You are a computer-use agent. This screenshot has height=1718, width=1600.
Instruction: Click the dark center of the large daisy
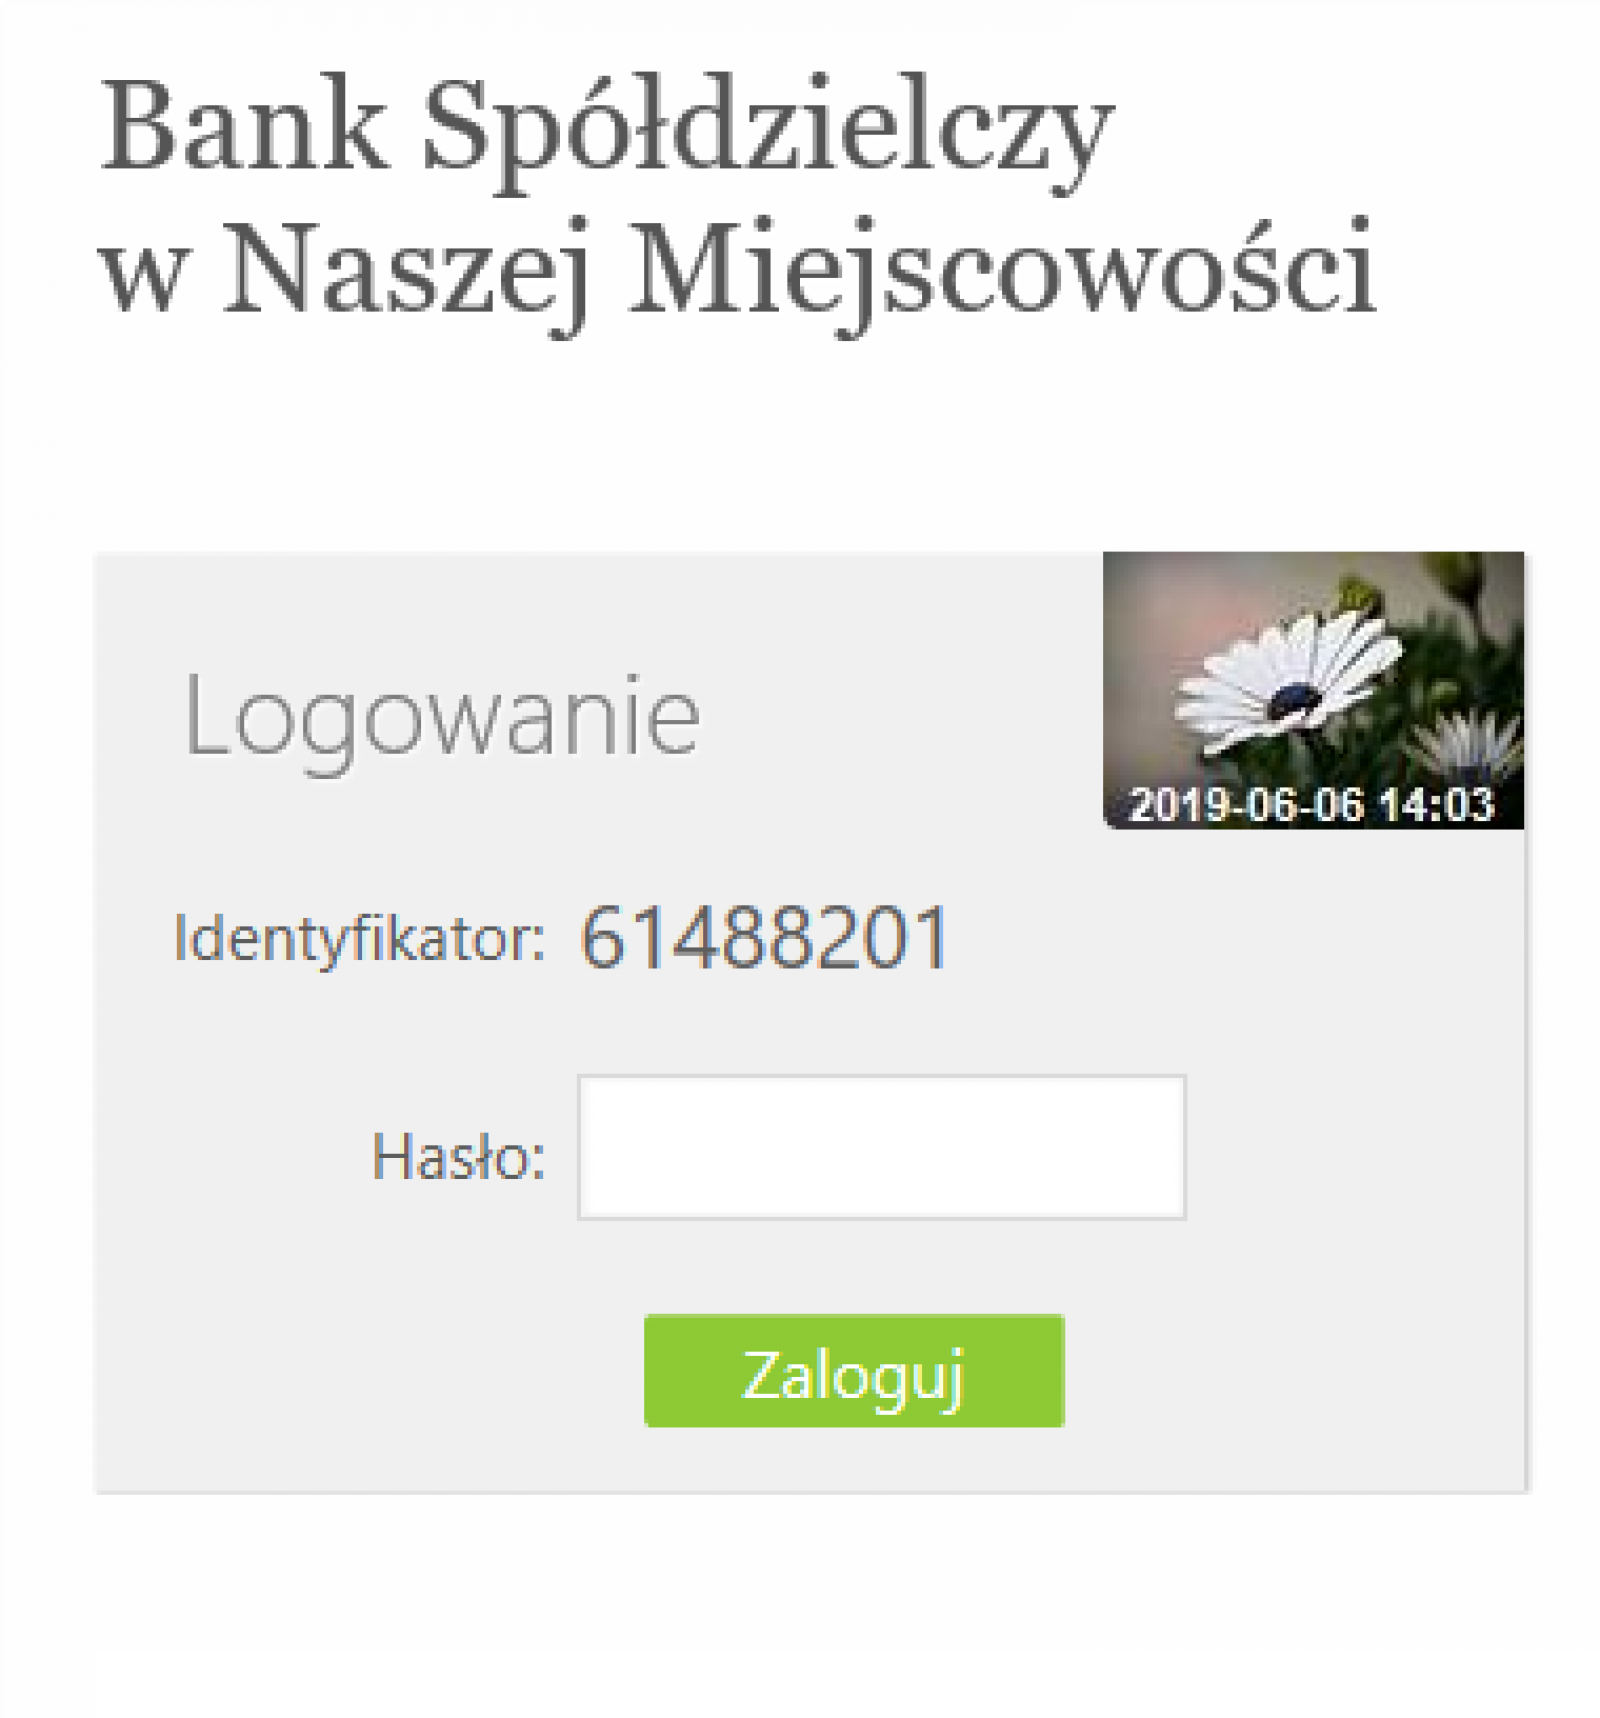click(1295, 699)
